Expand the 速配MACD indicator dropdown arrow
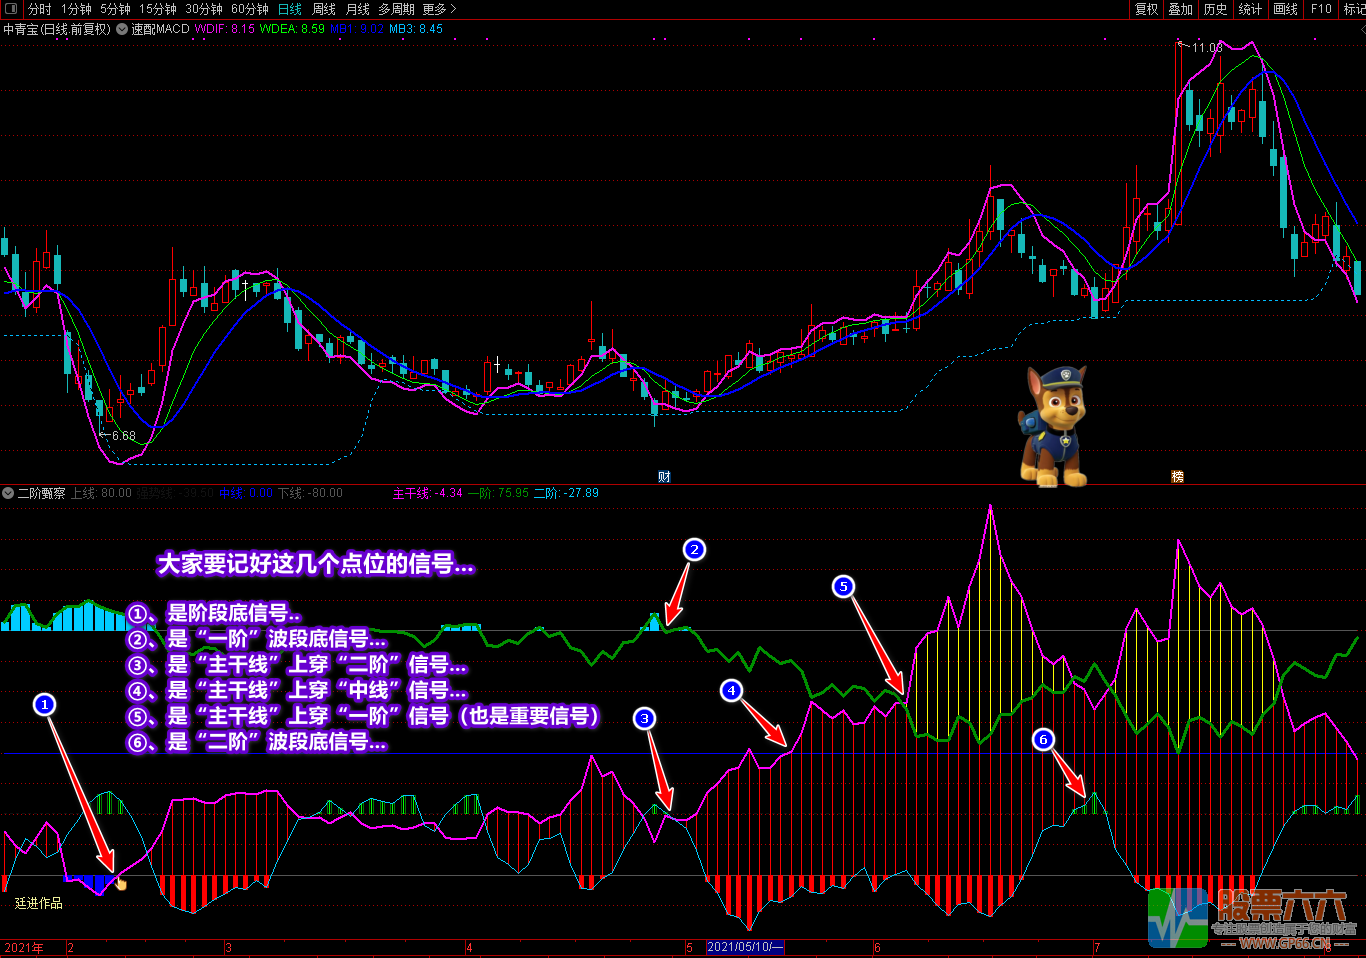Image resolution: width=1366 pixels, height=958 pixels. 122,29
